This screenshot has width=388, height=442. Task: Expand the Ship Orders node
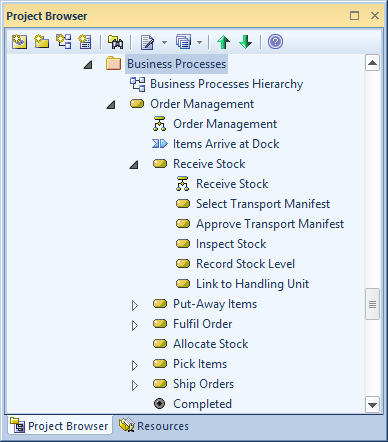click(x=134, y=385)
